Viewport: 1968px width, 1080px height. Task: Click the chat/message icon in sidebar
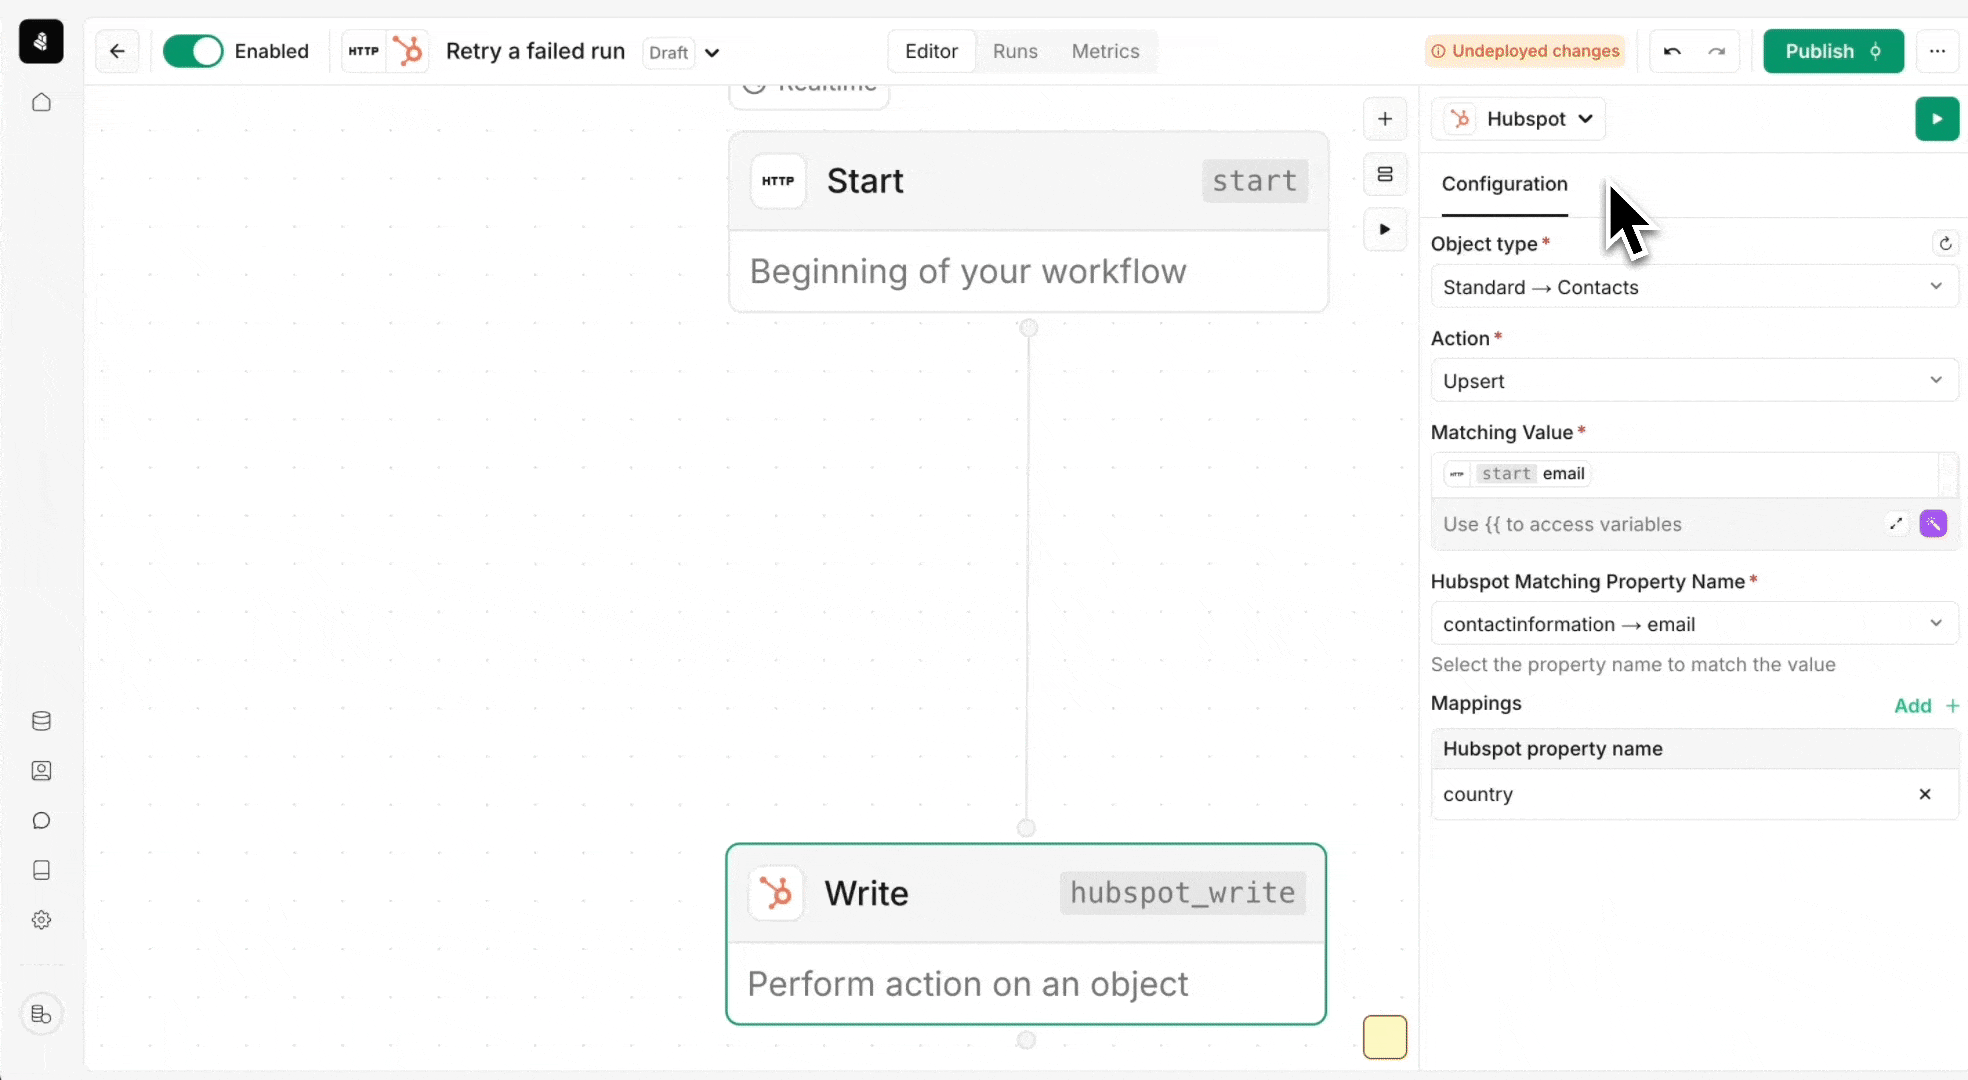click(x=41, y=821)
